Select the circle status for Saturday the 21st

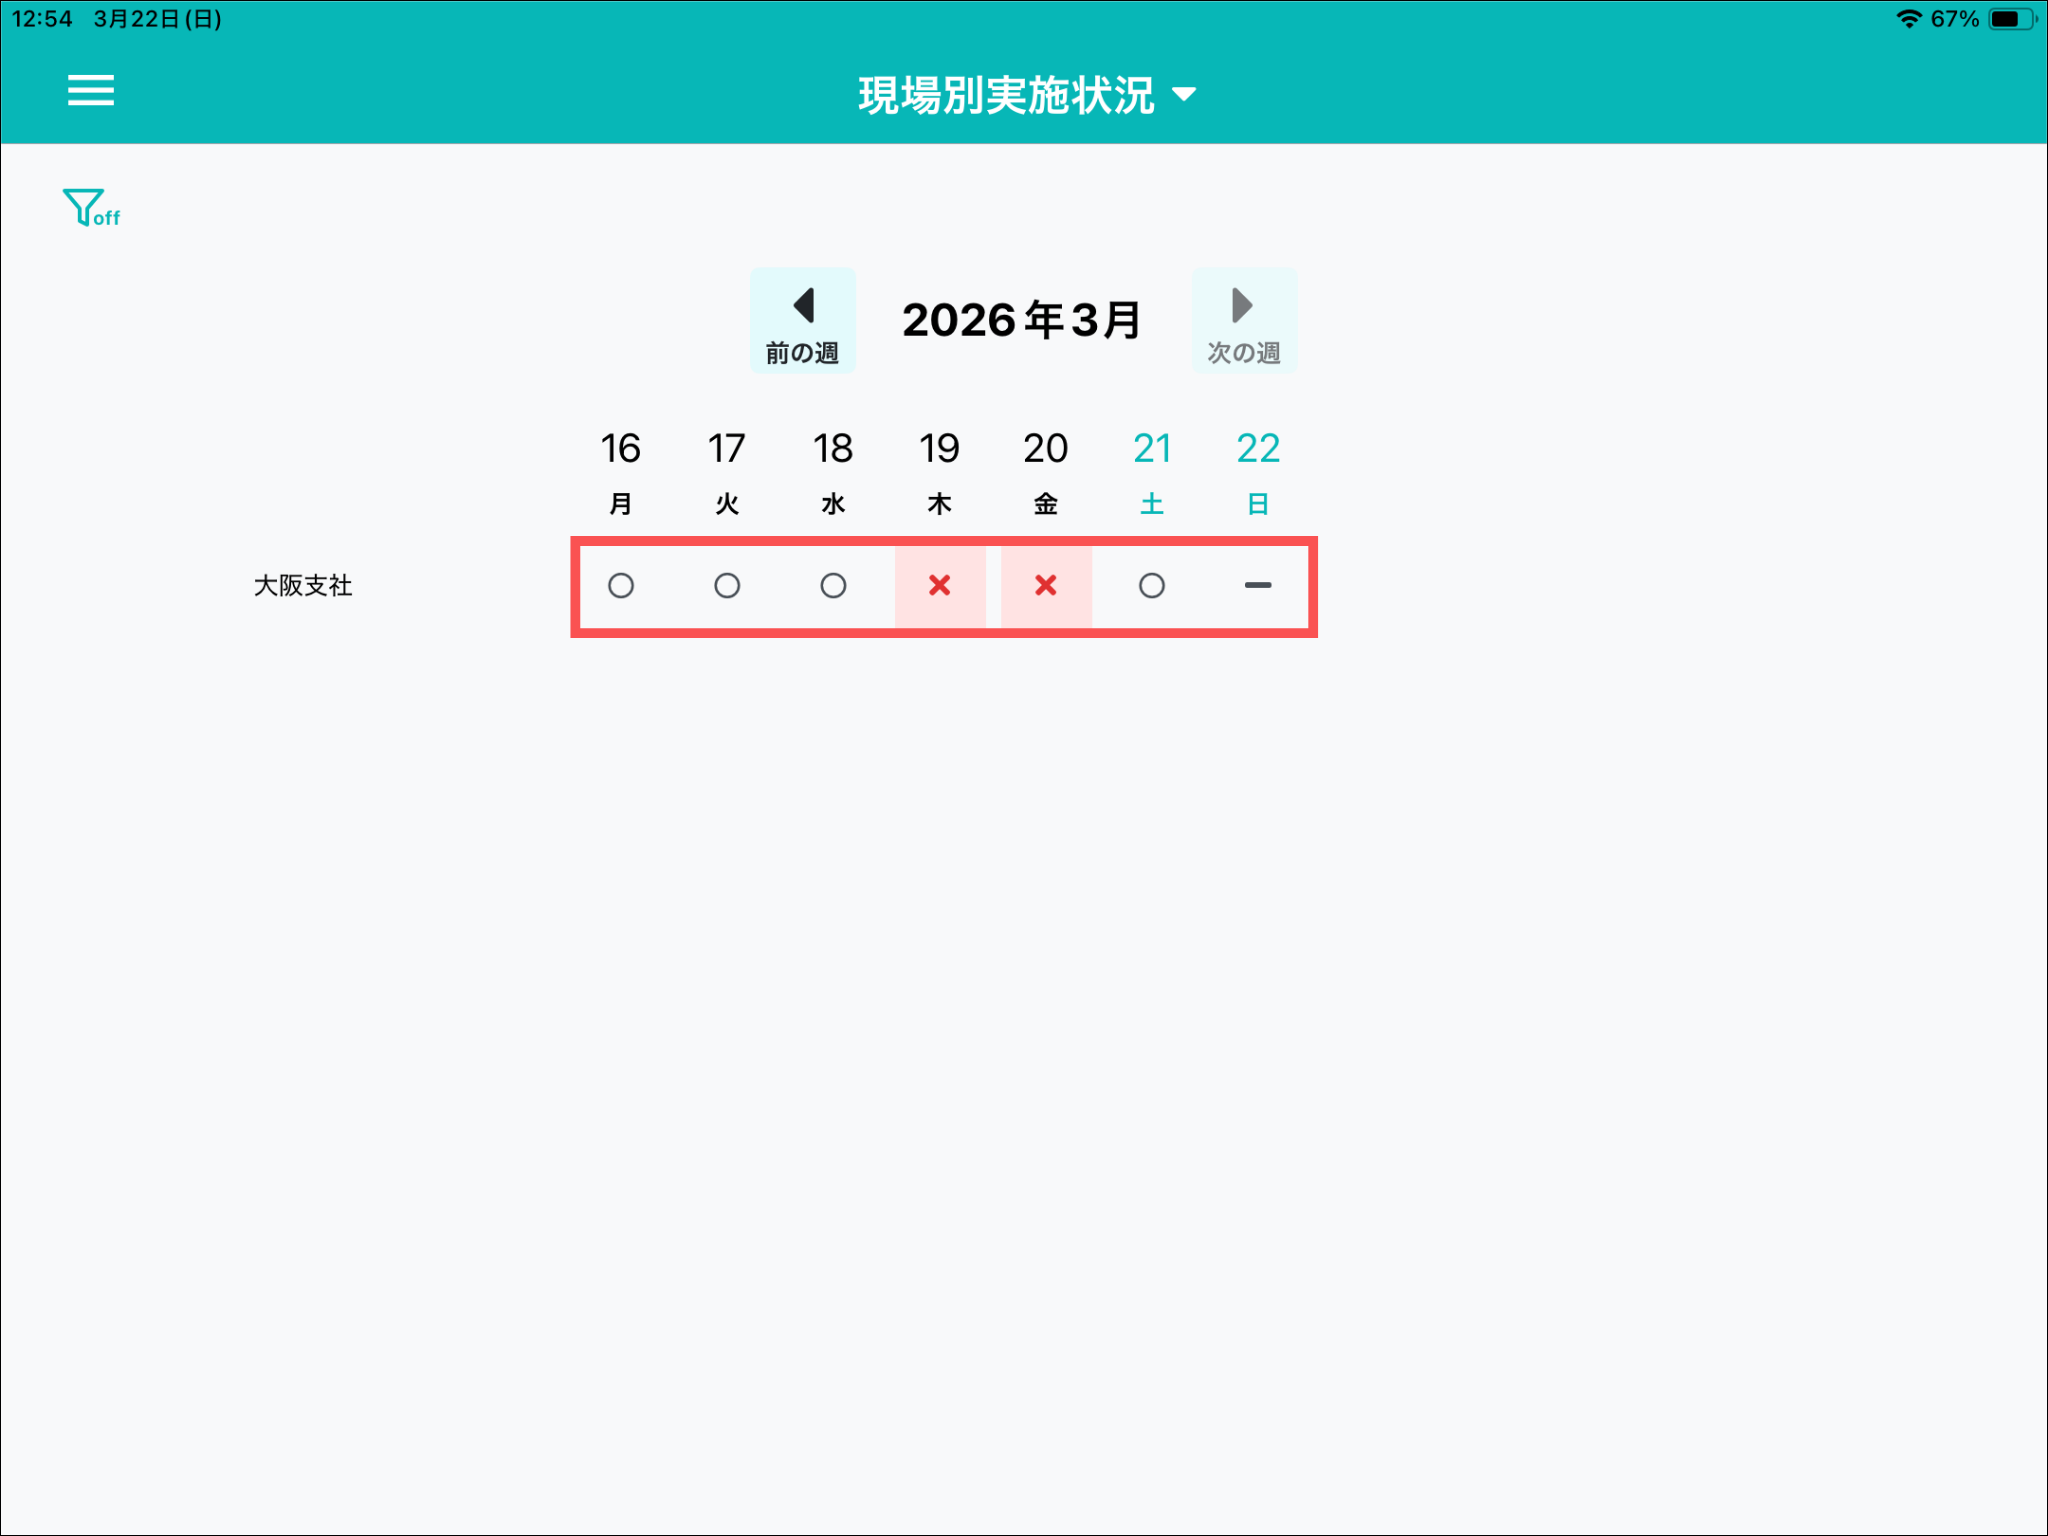coord(1151,586)
